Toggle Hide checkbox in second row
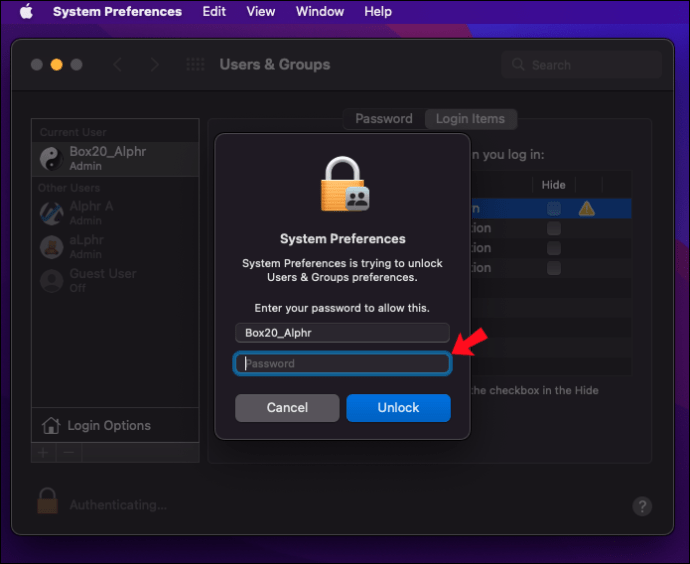 [x=554, y=228]
